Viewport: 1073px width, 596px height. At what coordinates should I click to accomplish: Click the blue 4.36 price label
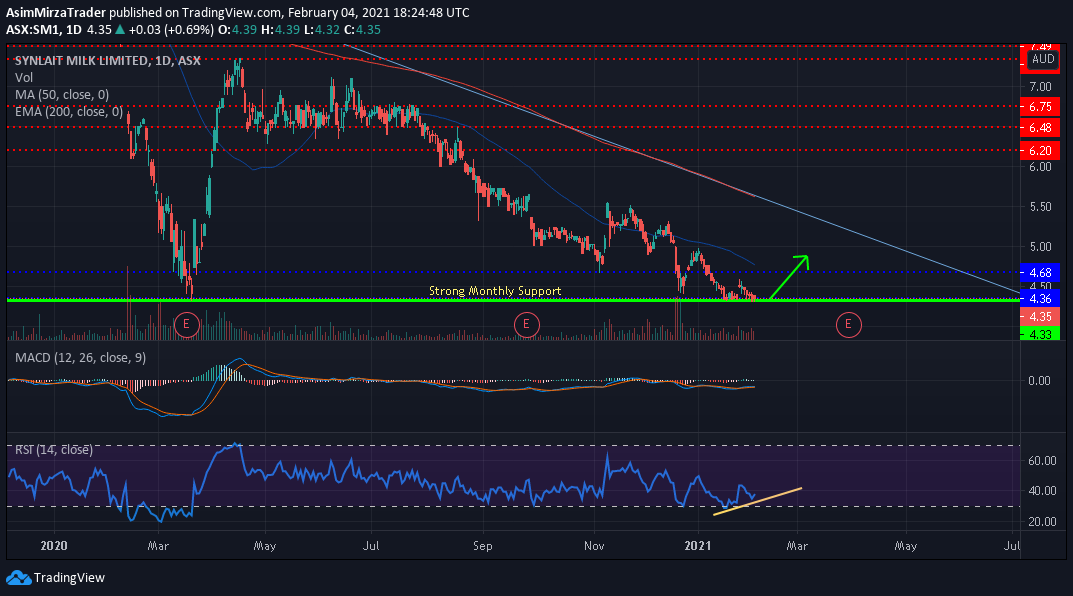(x=1039, y=298)
